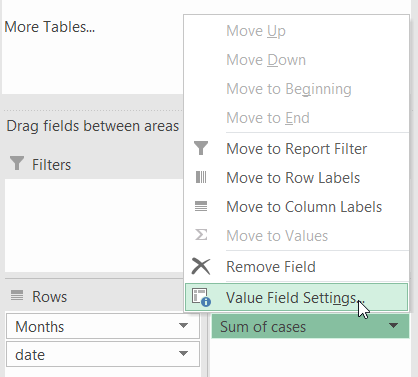Image resolution: width=418 pixels, height=377 pixels.
Task: Select Move to Report Filter
Action: (x=296, y=149)
